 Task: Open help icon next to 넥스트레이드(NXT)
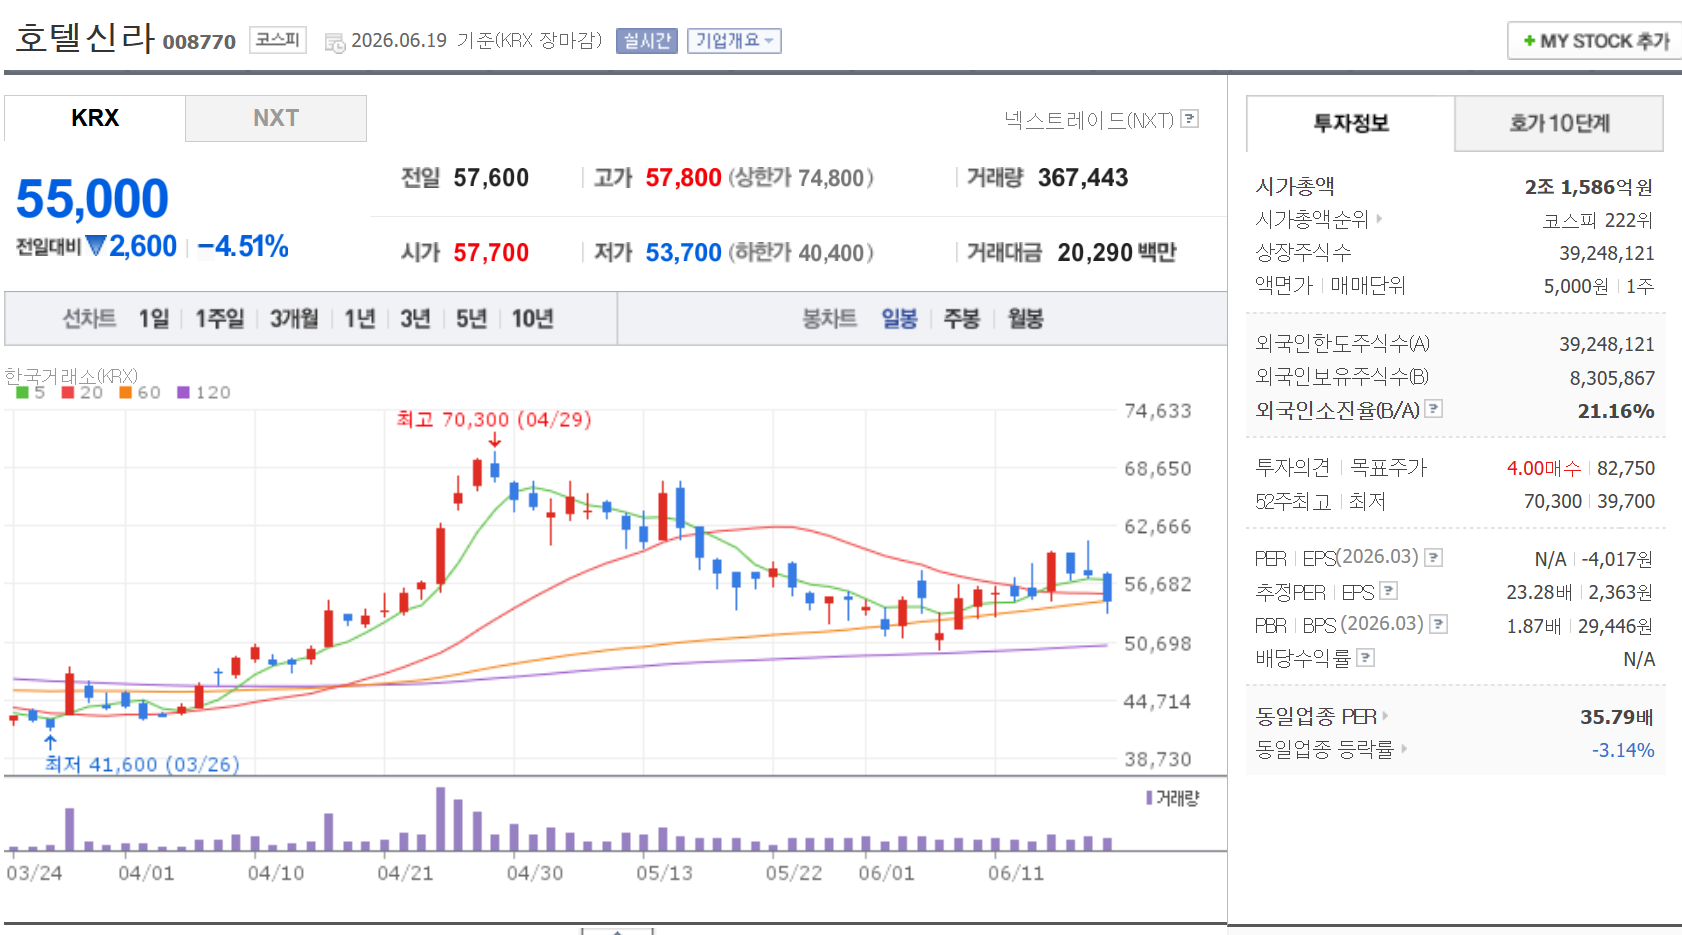point(1189,119)
